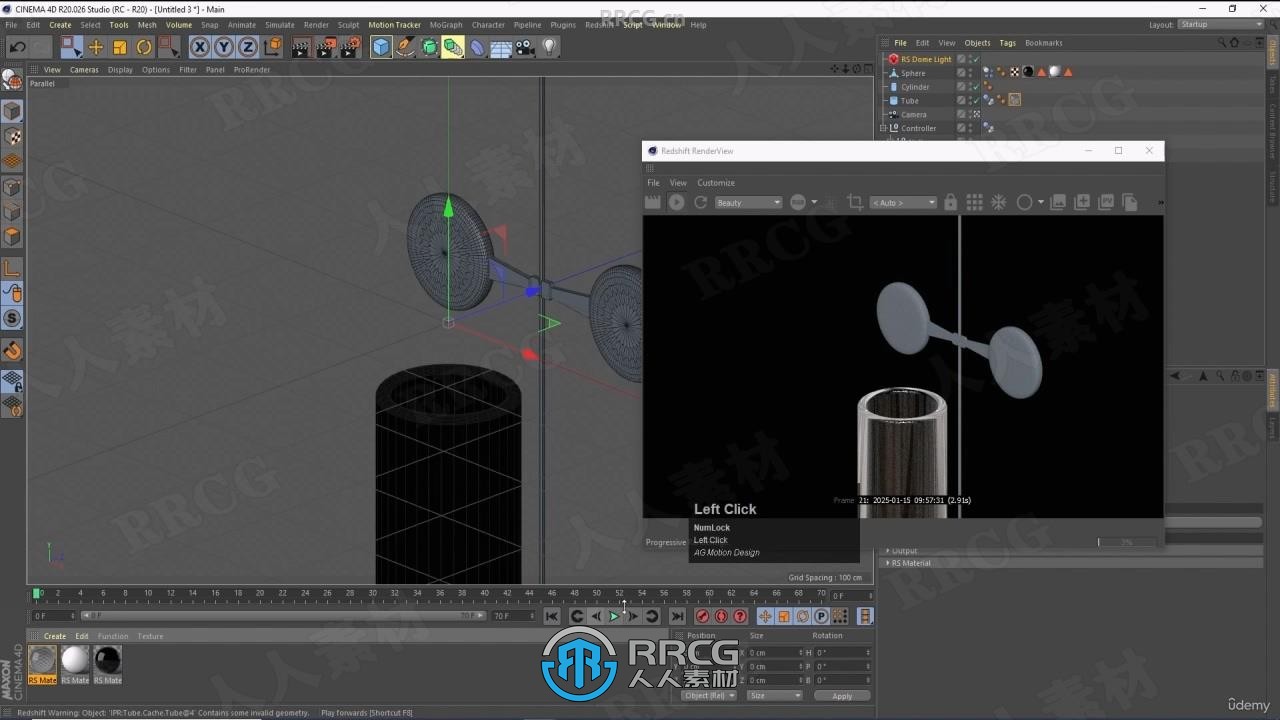
Task: Click the RenderView refresh icon
Action: (x=701, y=202)
